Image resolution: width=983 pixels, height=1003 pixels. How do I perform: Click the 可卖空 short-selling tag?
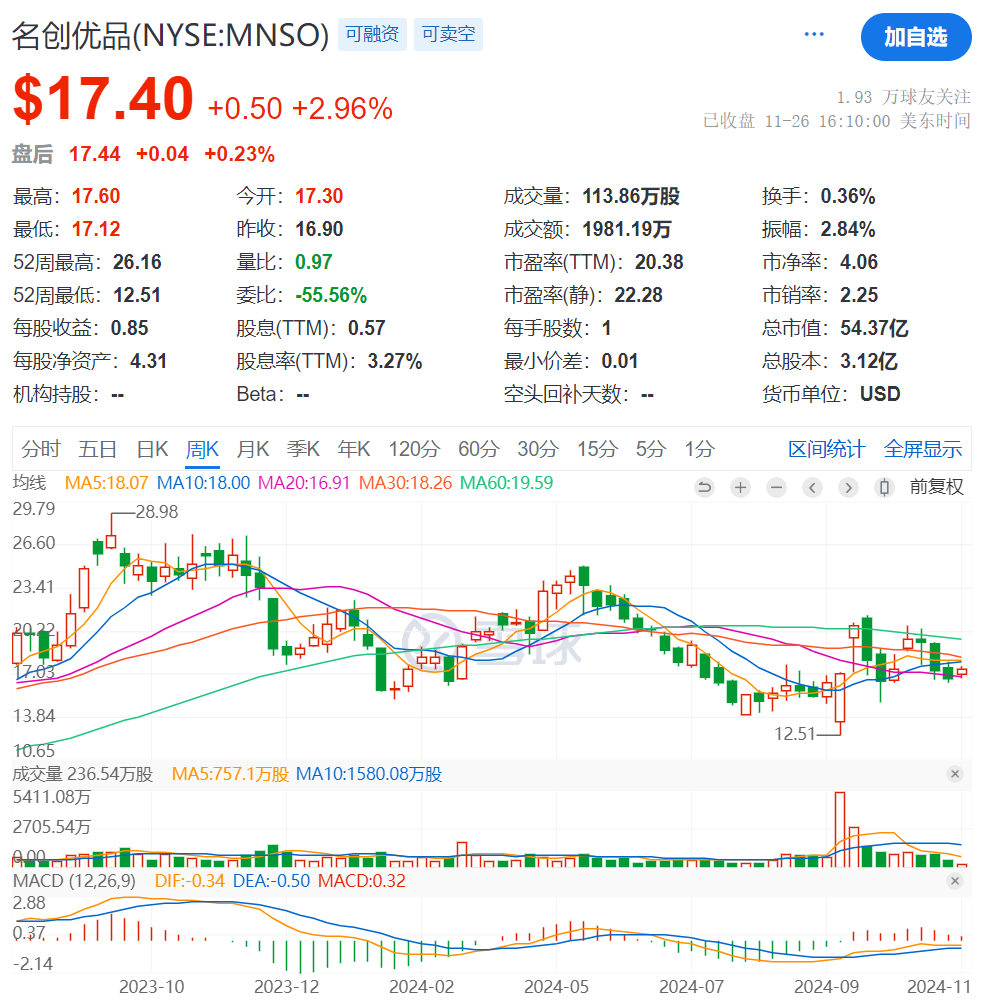pos(448,35)
